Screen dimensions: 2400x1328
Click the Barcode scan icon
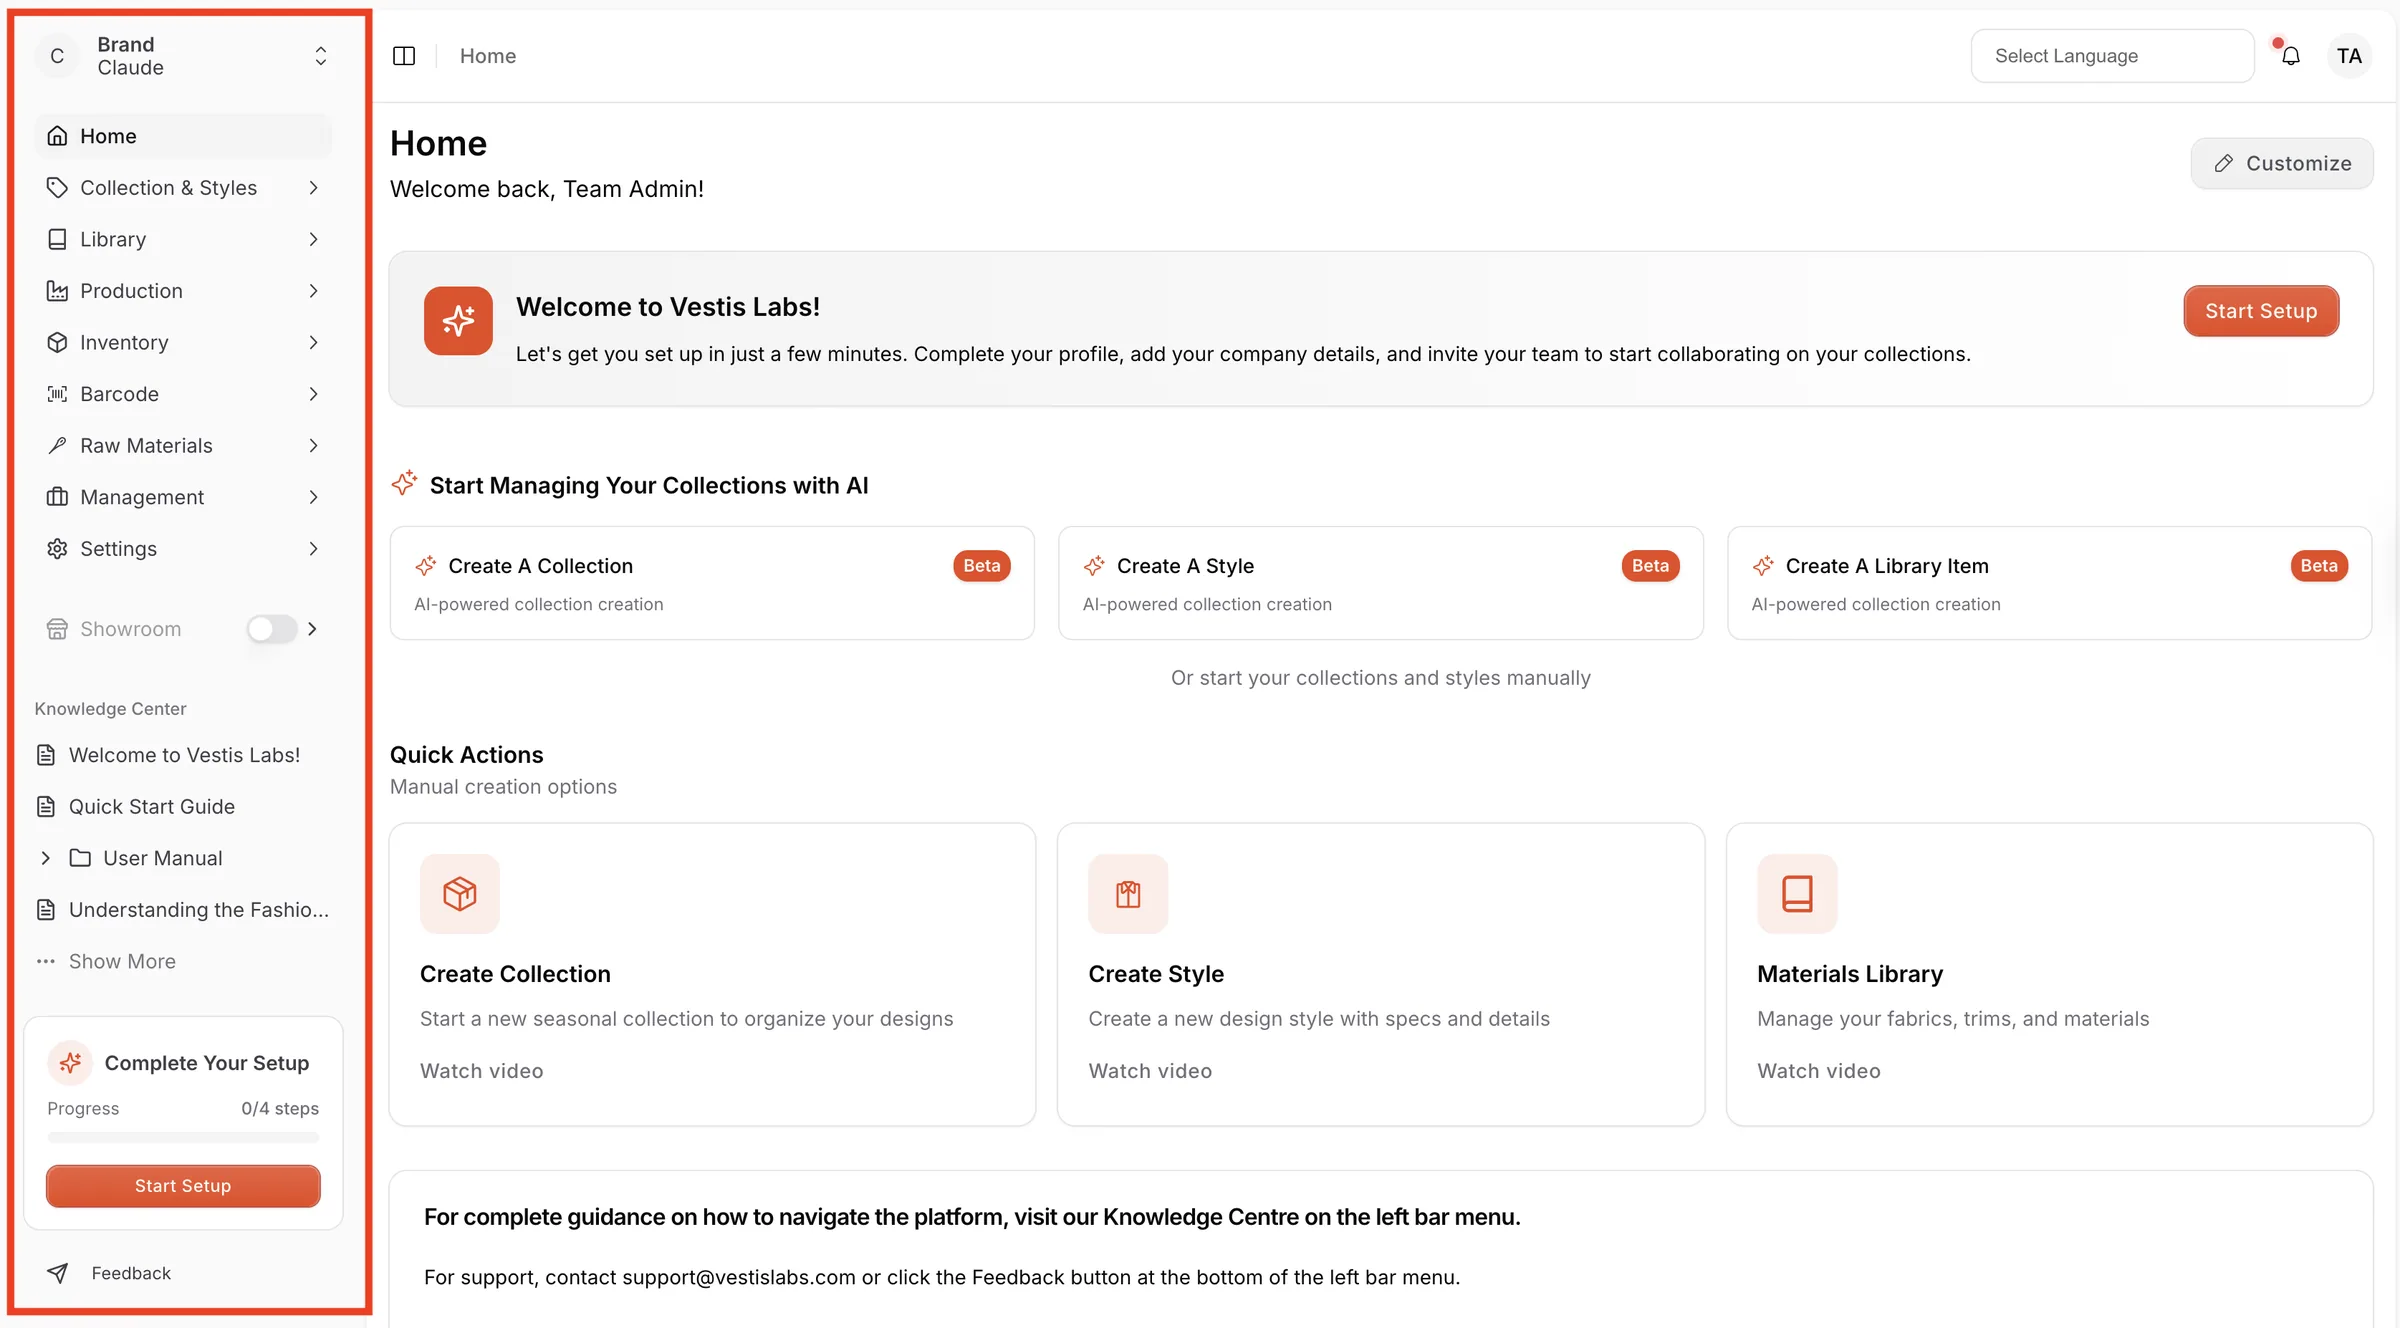[x=58, y=394]
